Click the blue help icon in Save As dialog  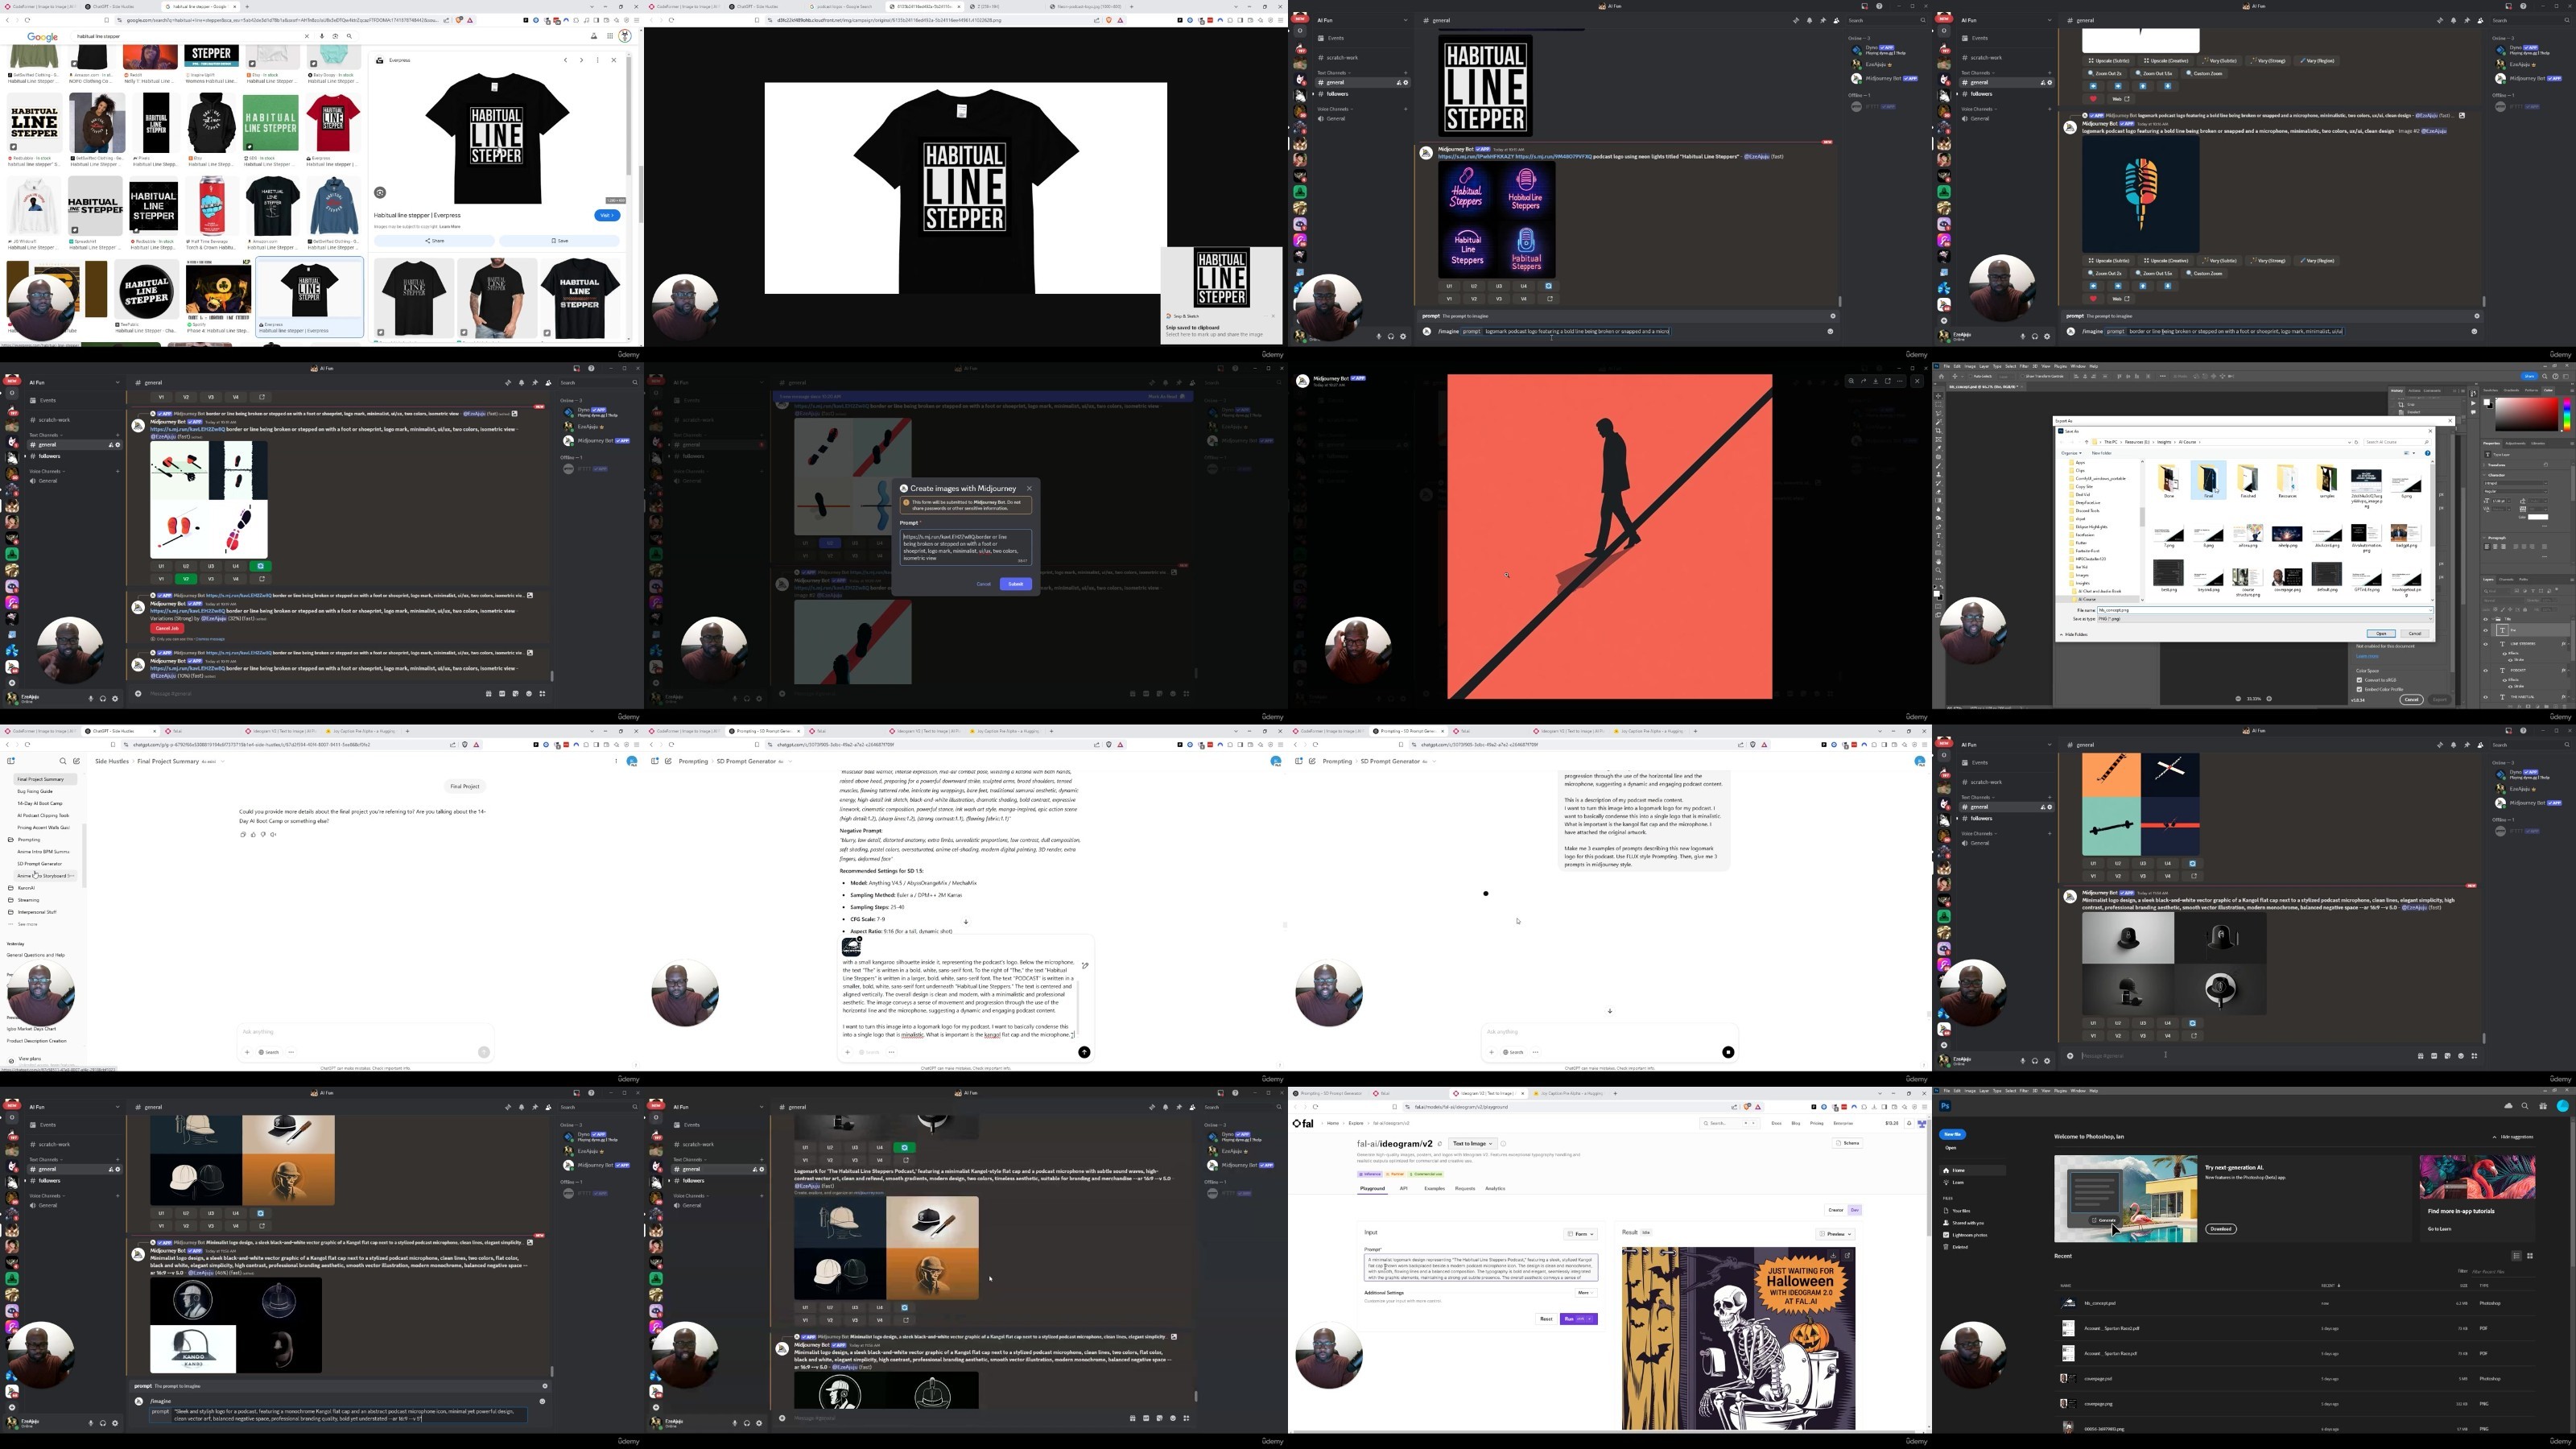click(2428, 454)
